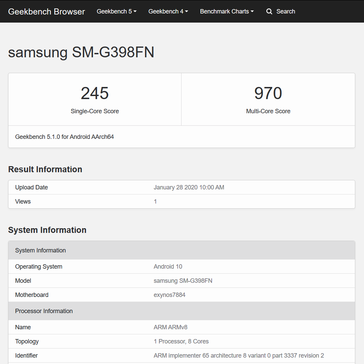364x364 pixels.
Task: Select the Upload Date value
Action: 189,187
